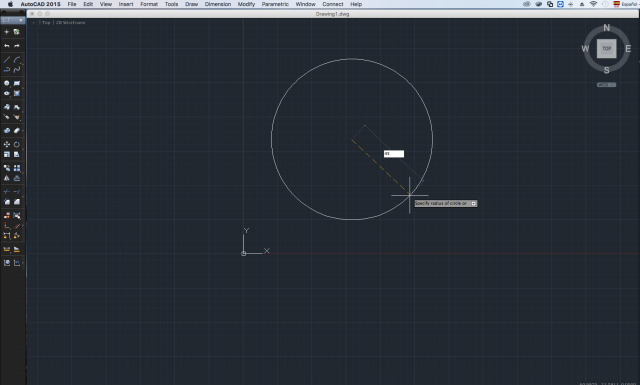Click the plus icon atop tool palette
640x385 pixels.
(7, 32)
